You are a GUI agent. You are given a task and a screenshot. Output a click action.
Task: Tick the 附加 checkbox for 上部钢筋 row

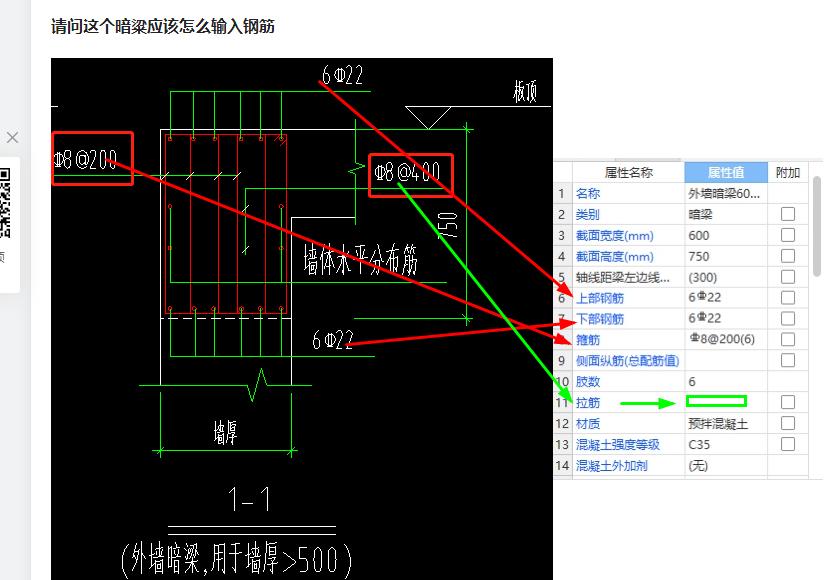pyautogui.click(x=787, y=298)
